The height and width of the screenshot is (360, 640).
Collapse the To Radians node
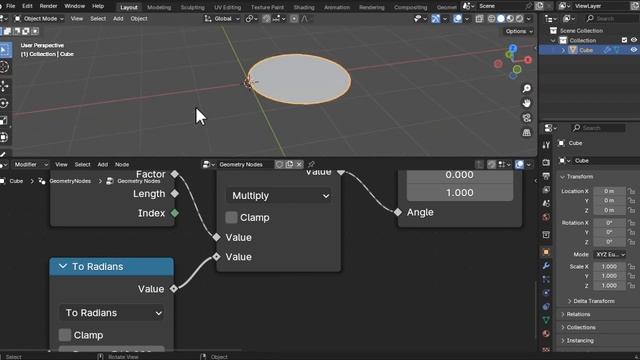pyautogui.click(x=62, y=266)
